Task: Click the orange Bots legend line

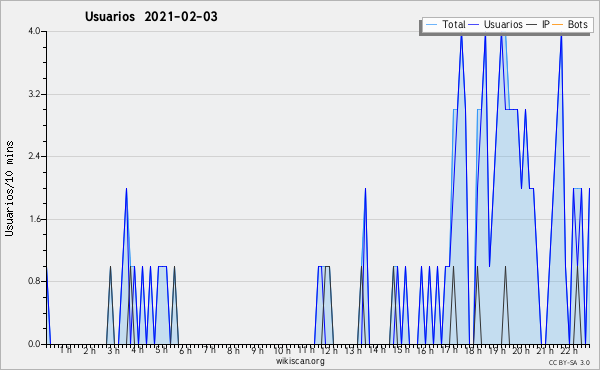Action: 558,25
